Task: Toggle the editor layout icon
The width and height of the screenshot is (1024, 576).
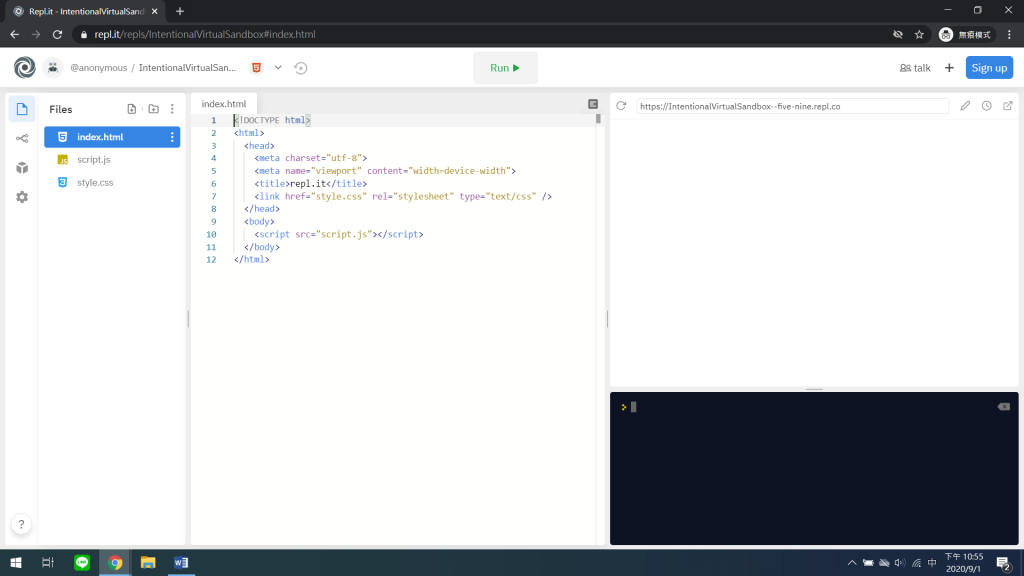Action: point(593,104)
